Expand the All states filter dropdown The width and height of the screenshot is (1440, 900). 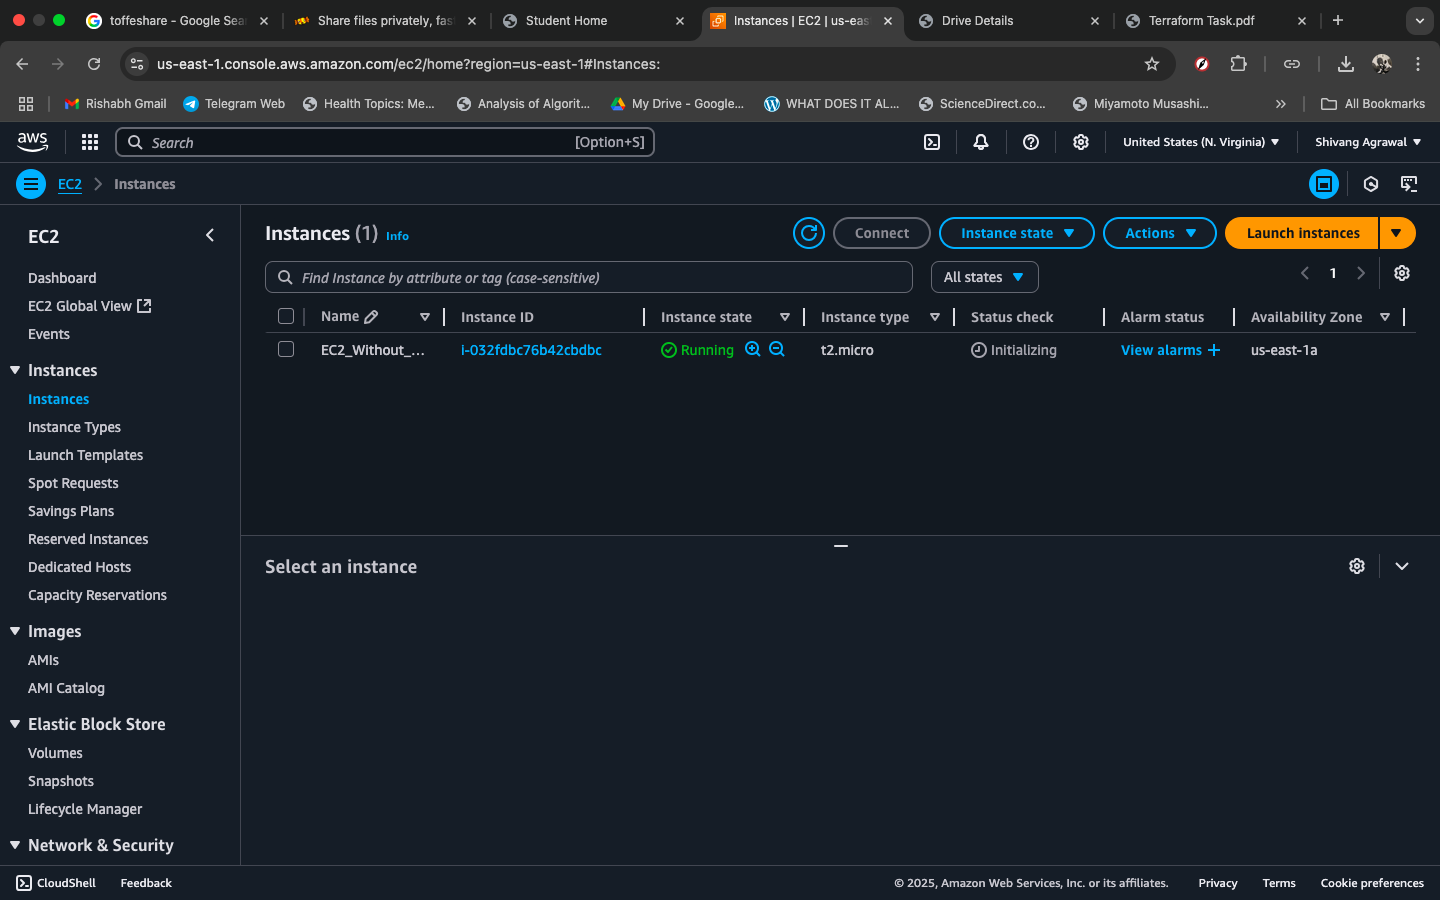(984, 277)
